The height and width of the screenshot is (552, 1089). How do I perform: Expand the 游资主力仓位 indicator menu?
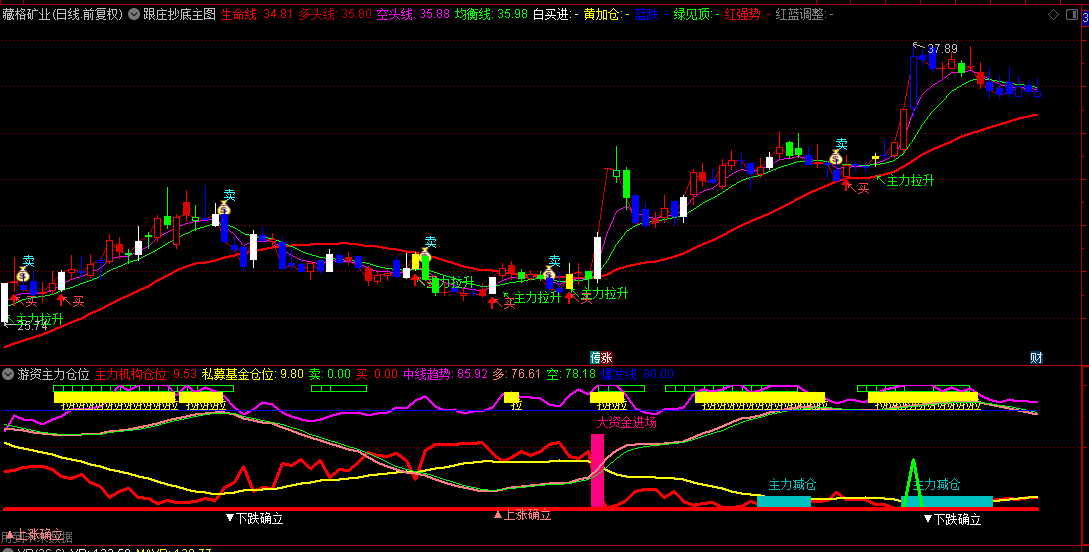[x=8, y=374]
